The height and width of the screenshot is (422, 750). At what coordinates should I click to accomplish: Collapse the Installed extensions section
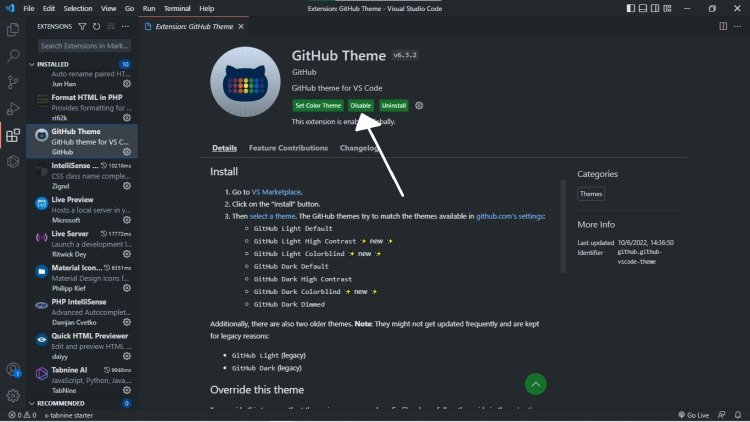pos(82,64)
